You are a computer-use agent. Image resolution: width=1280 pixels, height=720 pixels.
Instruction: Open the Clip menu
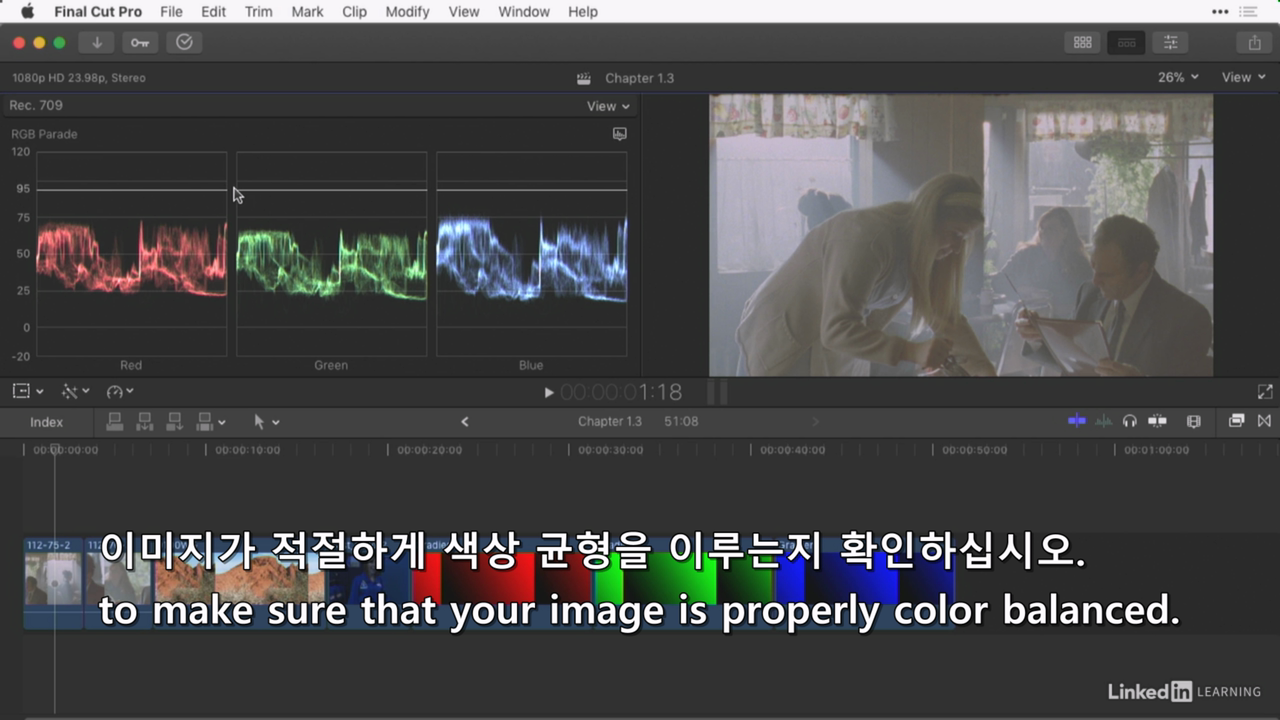point(354,12)
